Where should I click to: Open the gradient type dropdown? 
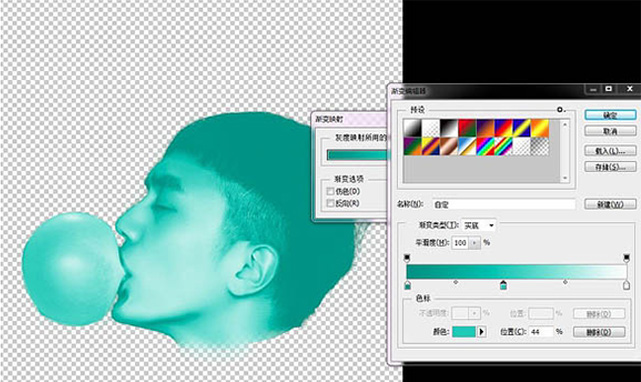[479, 225]
